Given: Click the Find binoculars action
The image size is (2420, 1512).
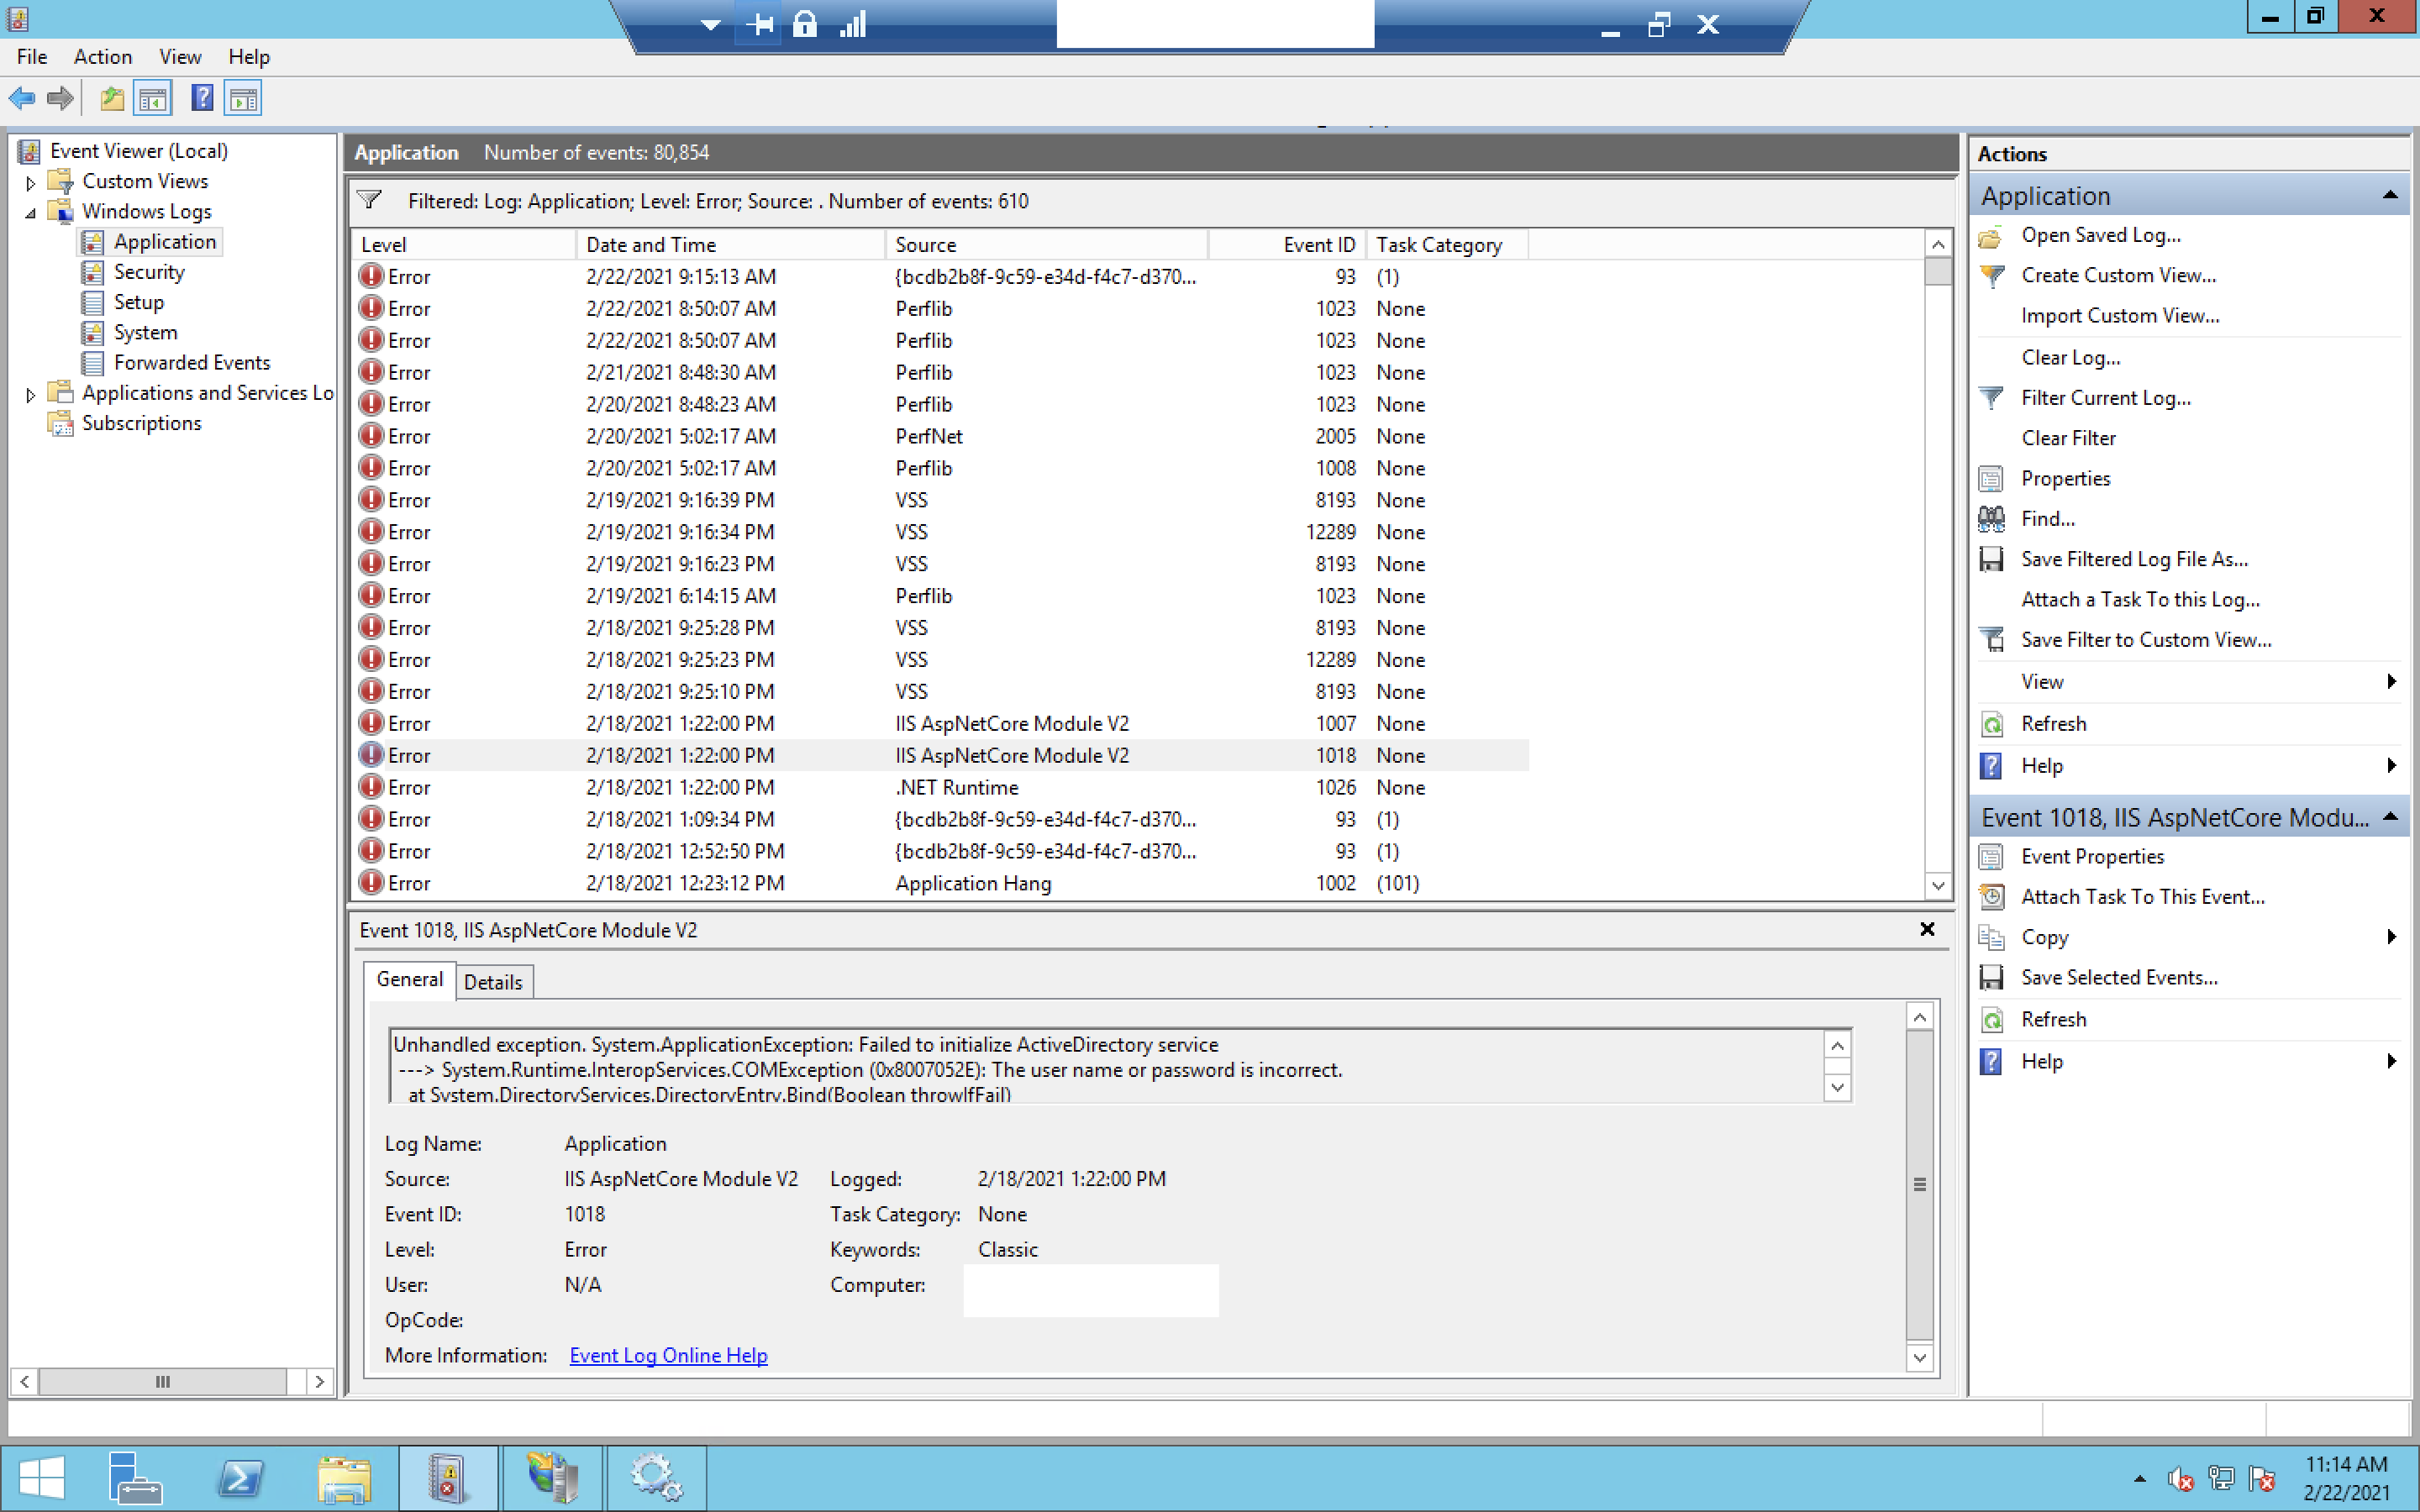Looking at the screenshot, I should tap(2047, 518).
